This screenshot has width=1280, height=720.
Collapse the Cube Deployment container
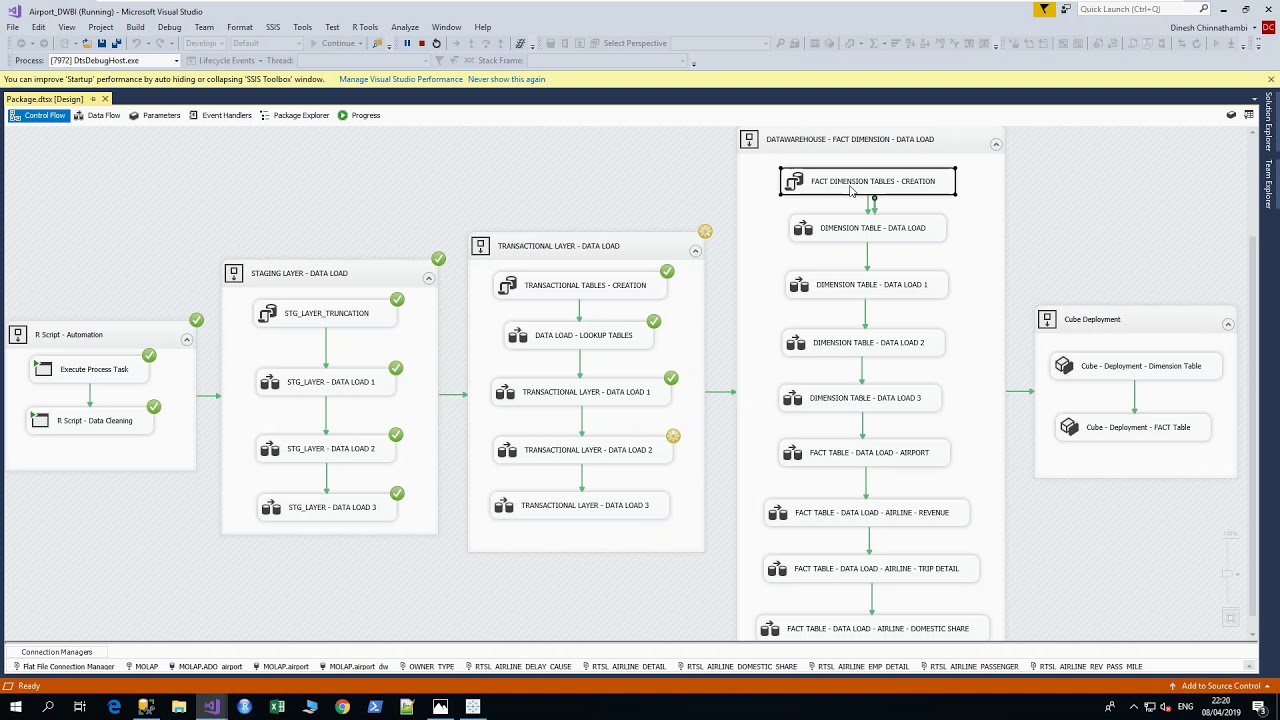tap(1228, 324)
